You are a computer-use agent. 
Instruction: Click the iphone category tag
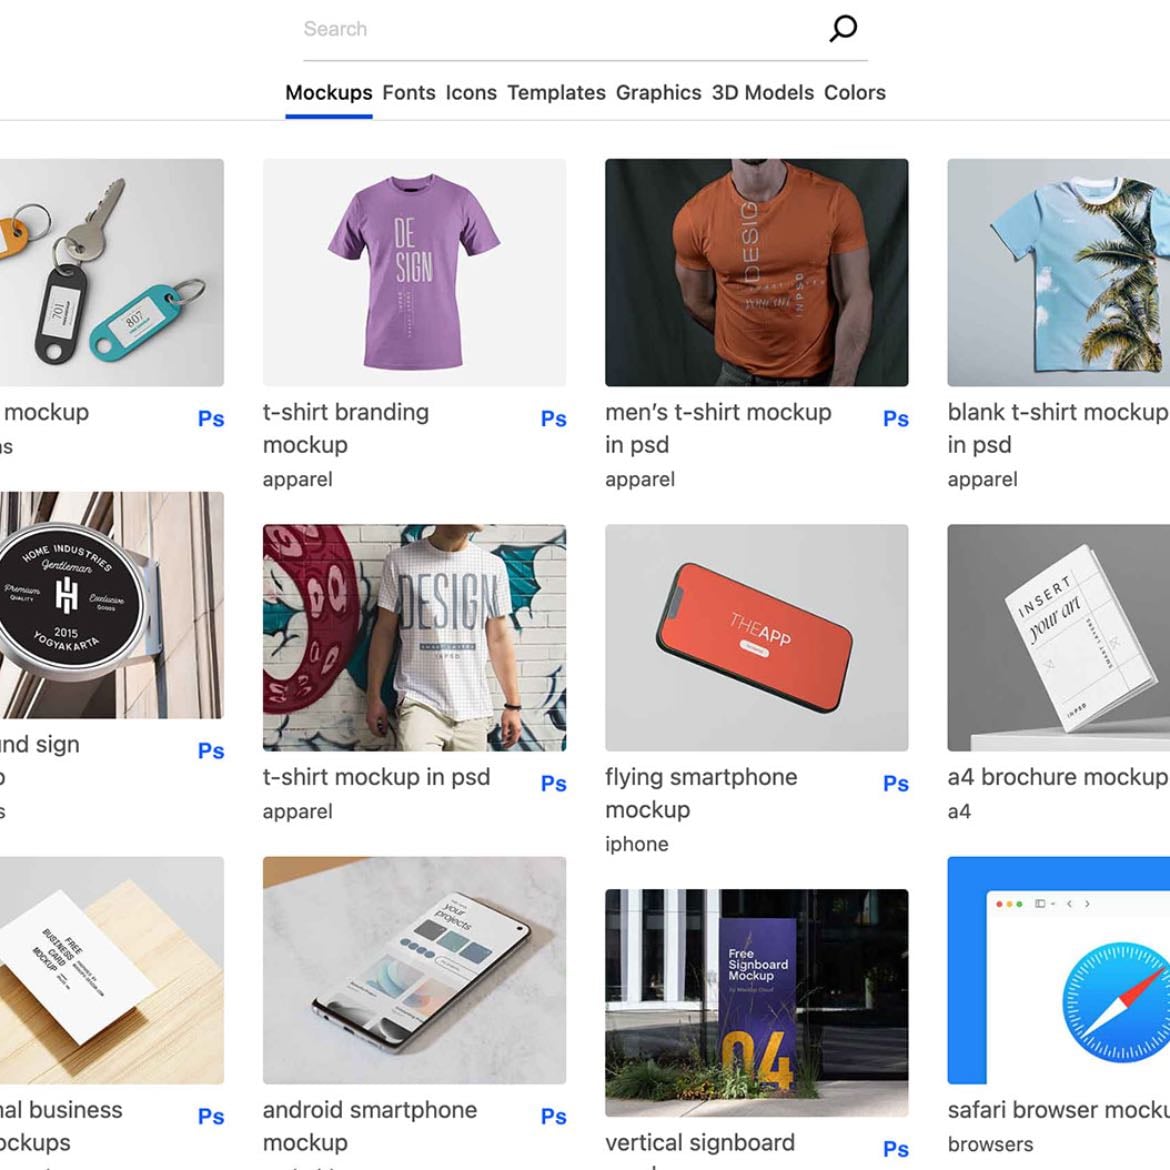[636, 844]
